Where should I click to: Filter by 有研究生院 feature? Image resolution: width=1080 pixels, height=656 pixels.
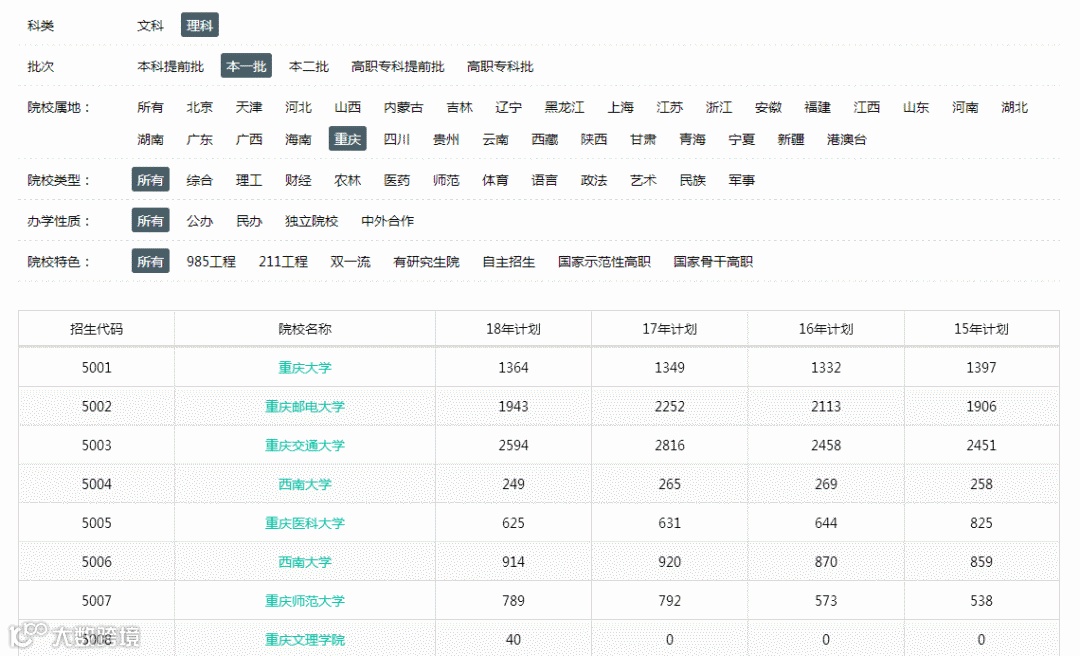[426, 261]
